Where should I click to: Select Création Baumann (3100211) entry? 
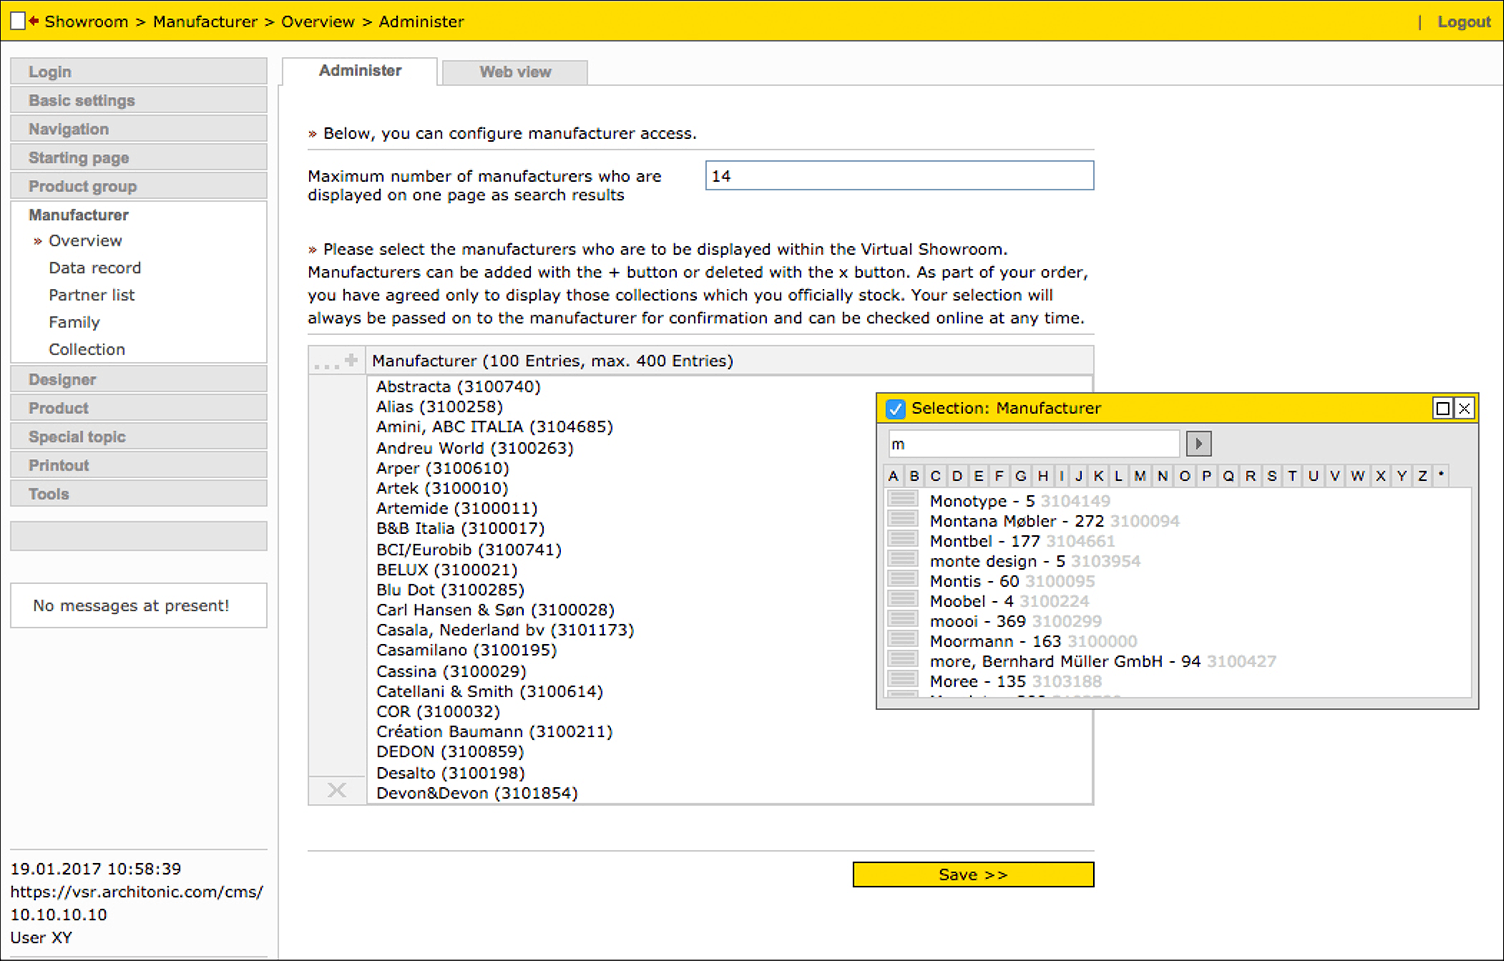coord(494,731)
